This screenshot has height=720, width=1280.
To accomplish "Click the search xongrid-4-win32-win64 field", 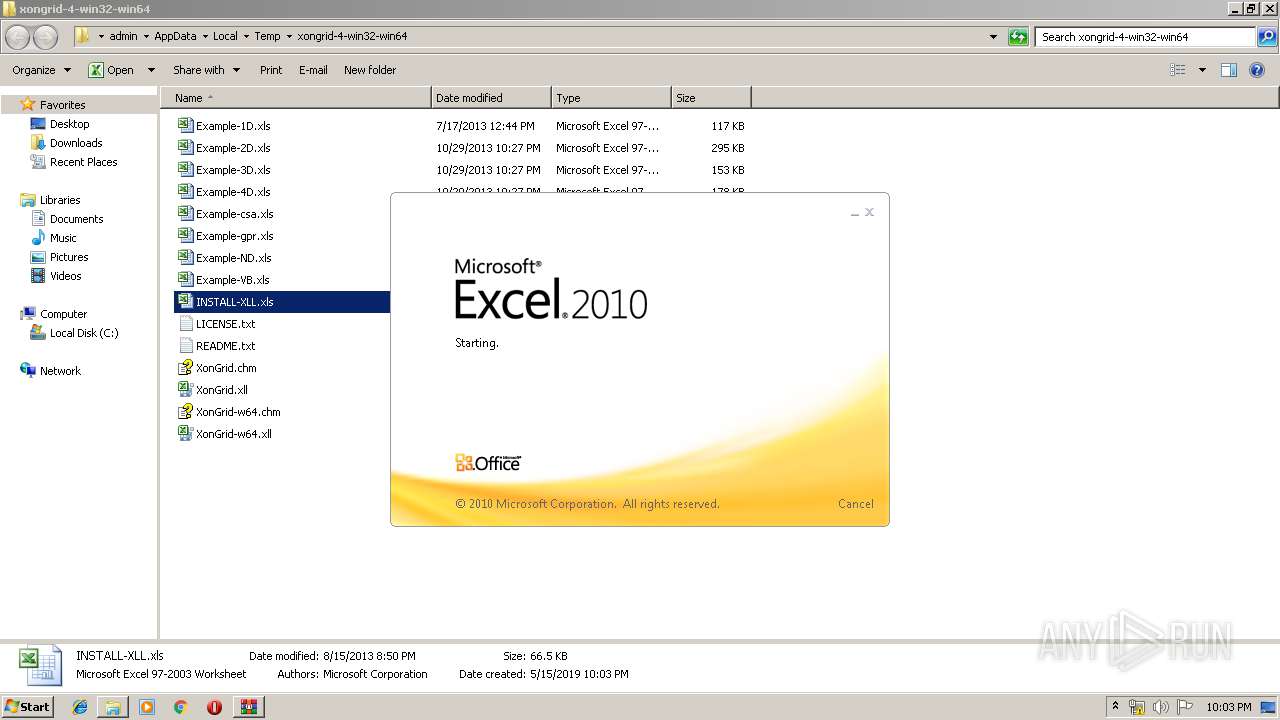I will (x=1146, y=37).
